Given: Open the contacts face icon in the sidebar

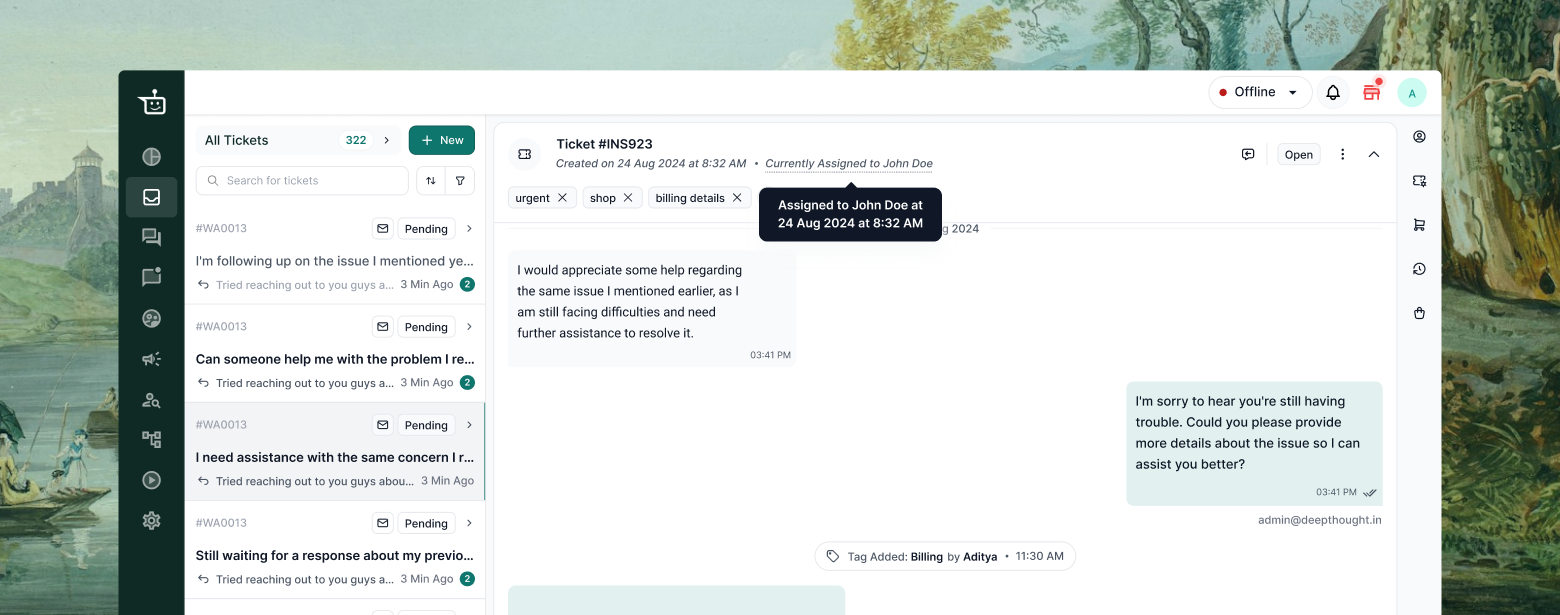Looking at the screenshot, I should 152,319.
